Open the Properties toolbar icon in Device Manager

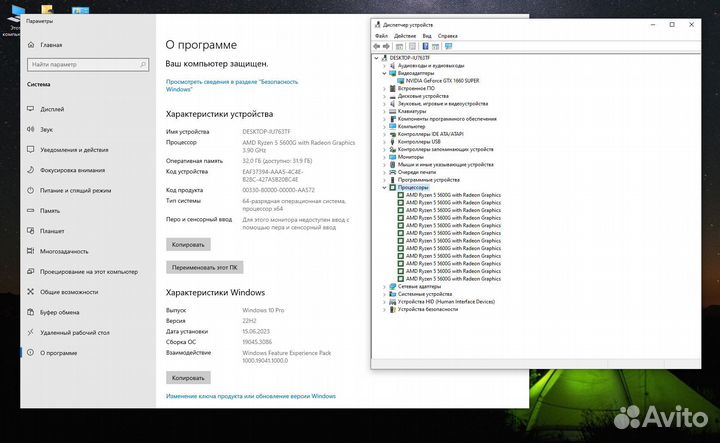coord(412,46)
